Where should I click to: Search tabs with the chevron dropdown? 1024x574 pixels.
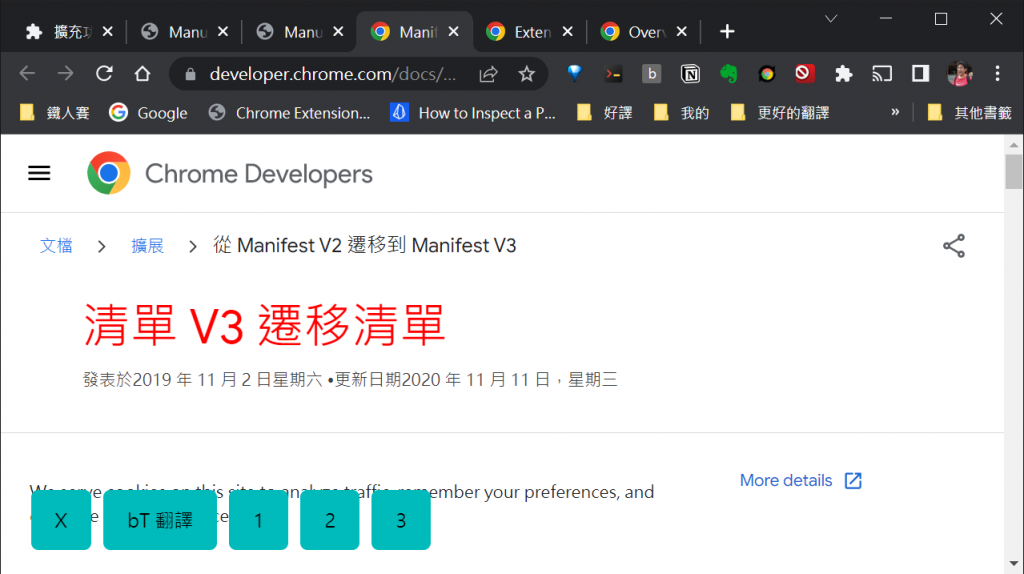coord(831,19)
